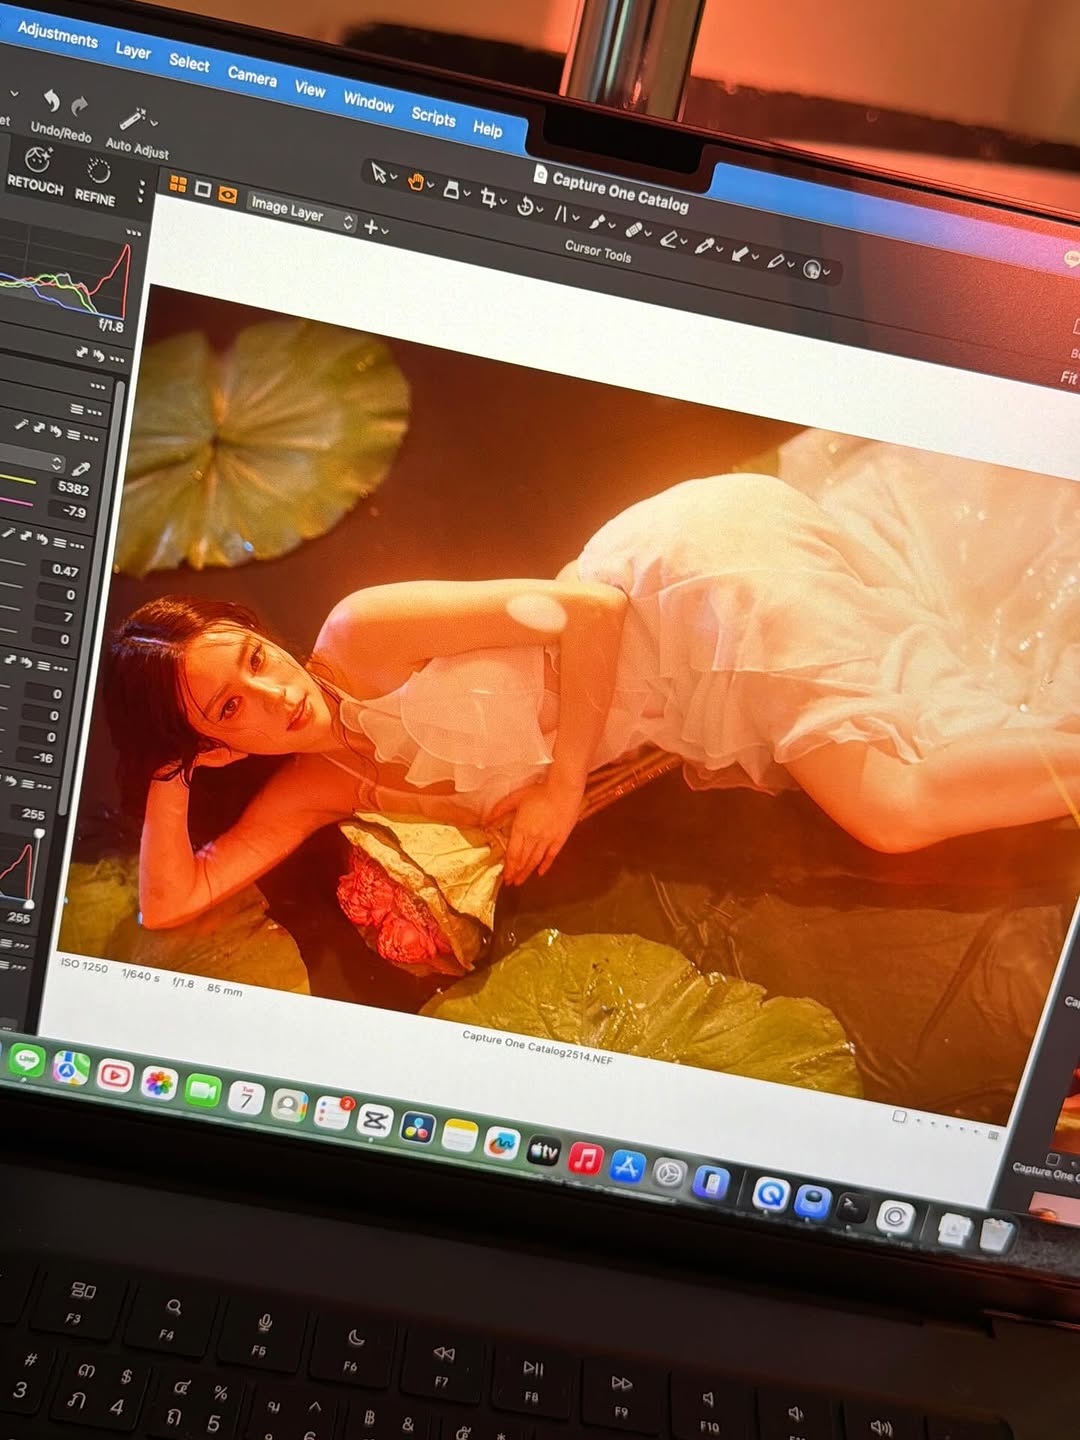
Task: Toggle the multi-image grid view
Action: (178, 183)
